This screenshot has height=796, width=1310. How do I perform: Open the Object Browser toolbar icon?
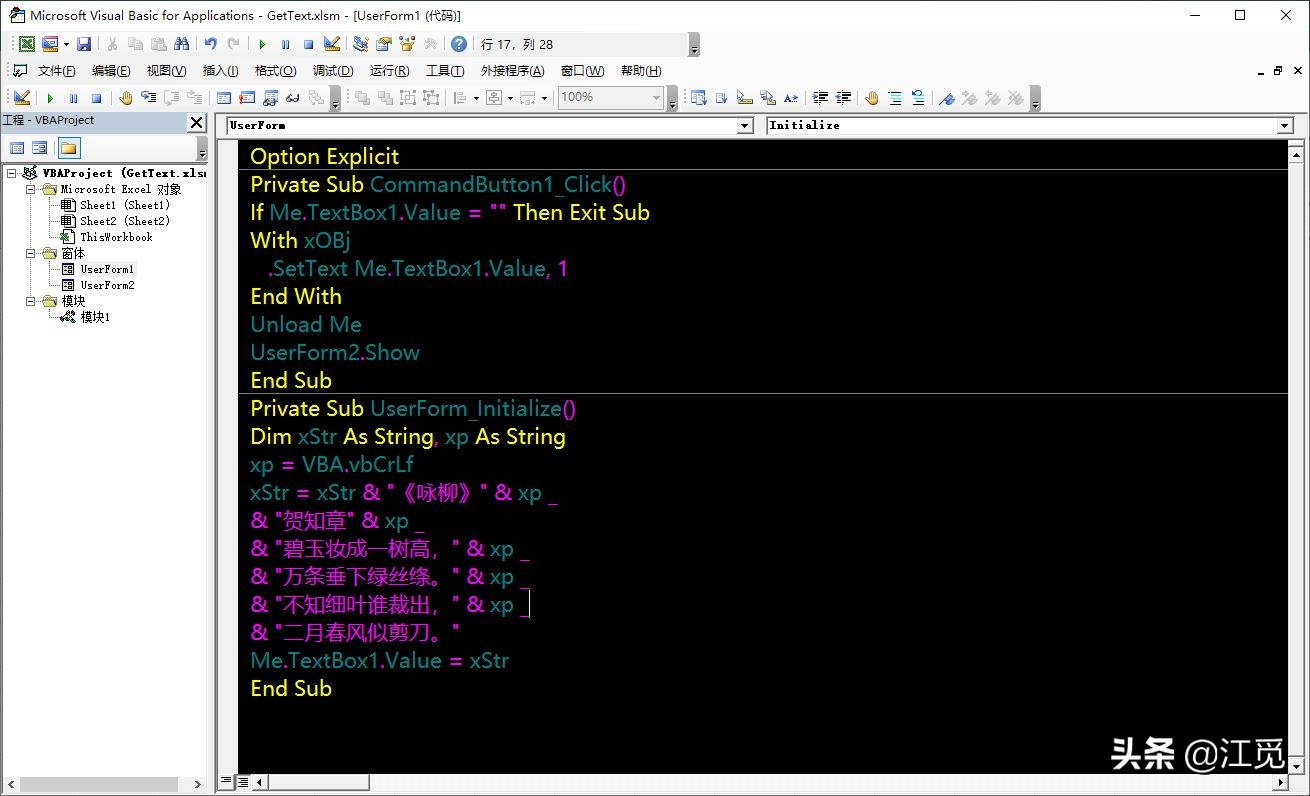pyautogui.click(x=407, y=44)
